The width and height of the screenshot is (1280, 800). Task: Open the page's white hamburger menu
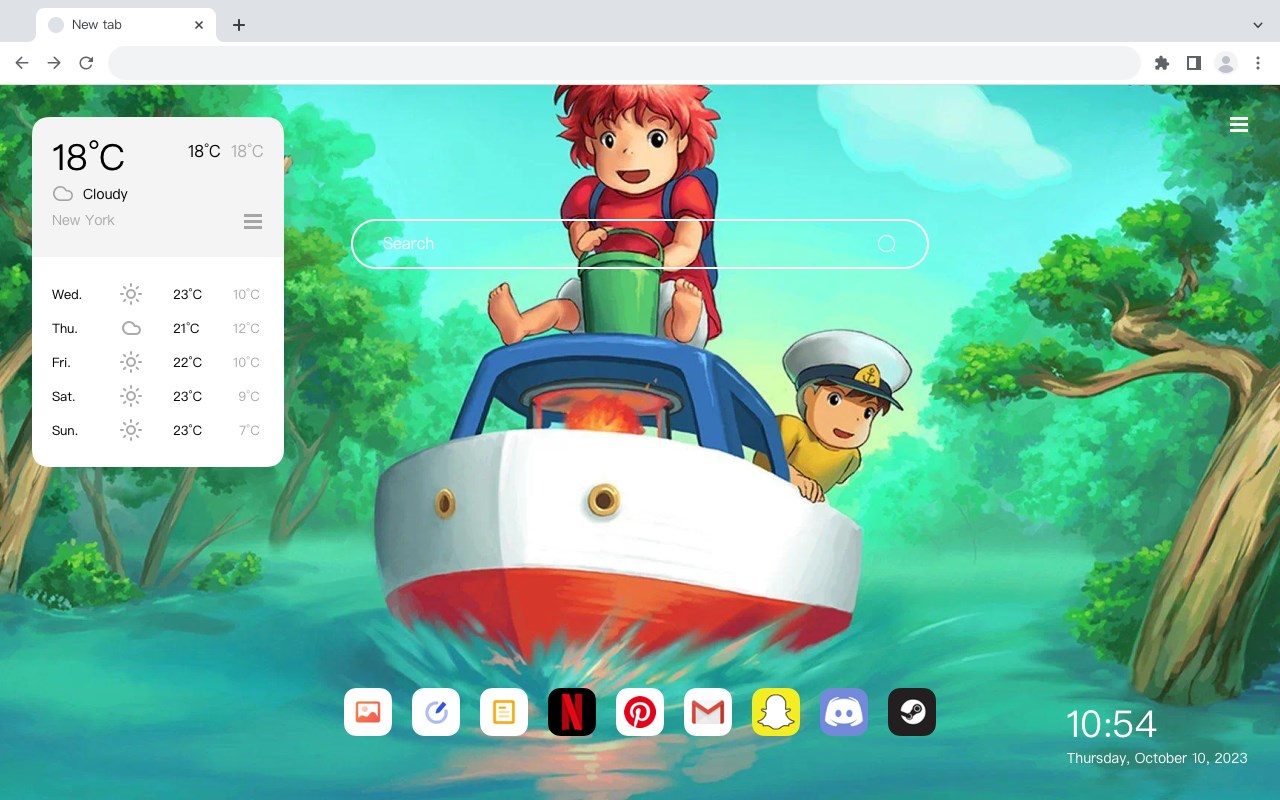pyautogui.click(x=1239, y=124)
